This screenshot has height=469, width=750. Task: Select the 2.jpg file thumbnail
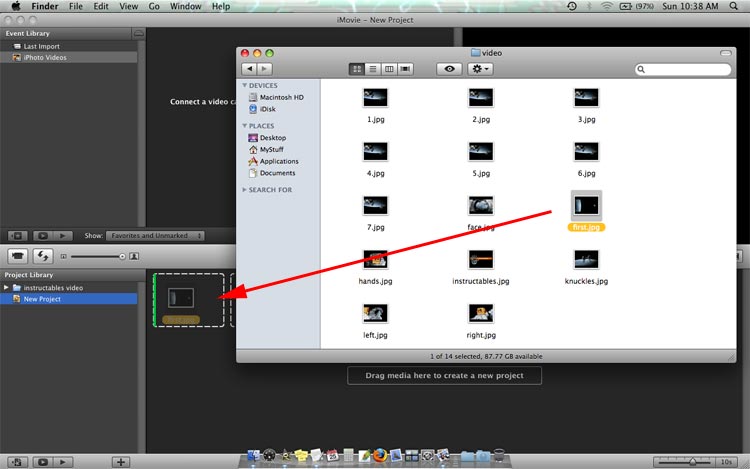click(x=481, y=98)
